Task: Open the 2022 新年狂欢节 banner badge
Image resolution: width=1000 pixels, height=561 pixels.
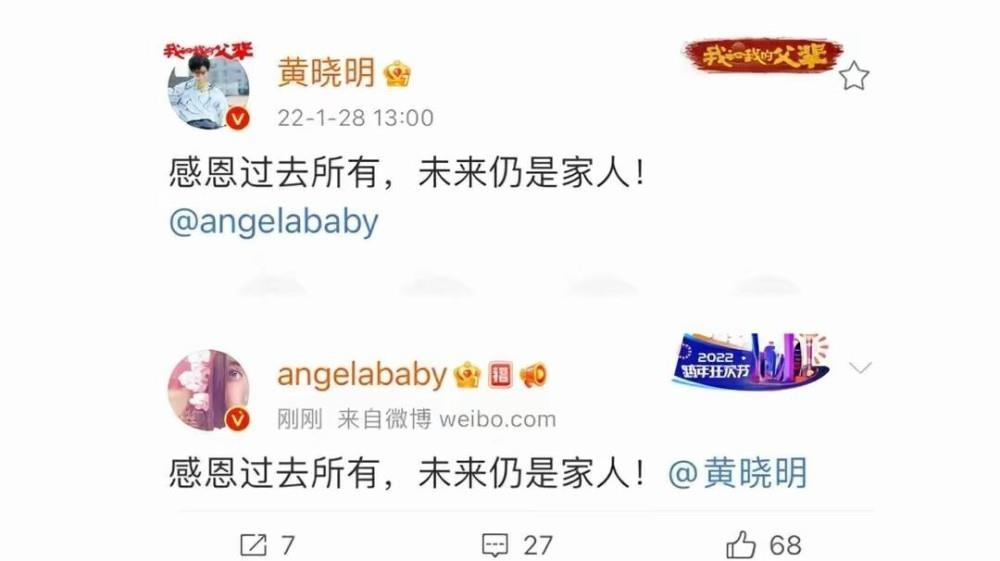Action: pyautogui.click(x=751, y=361)
